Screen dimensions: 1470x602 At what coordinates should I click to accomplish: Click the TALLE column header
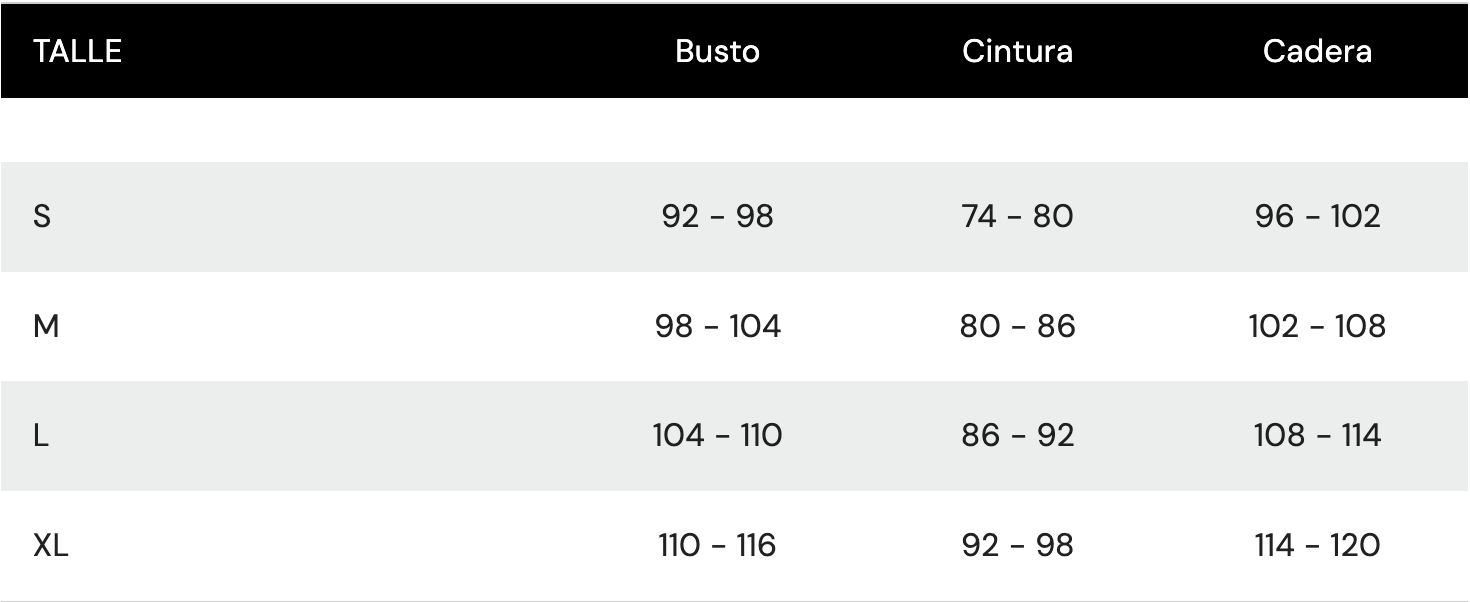[x=77, y=51]
